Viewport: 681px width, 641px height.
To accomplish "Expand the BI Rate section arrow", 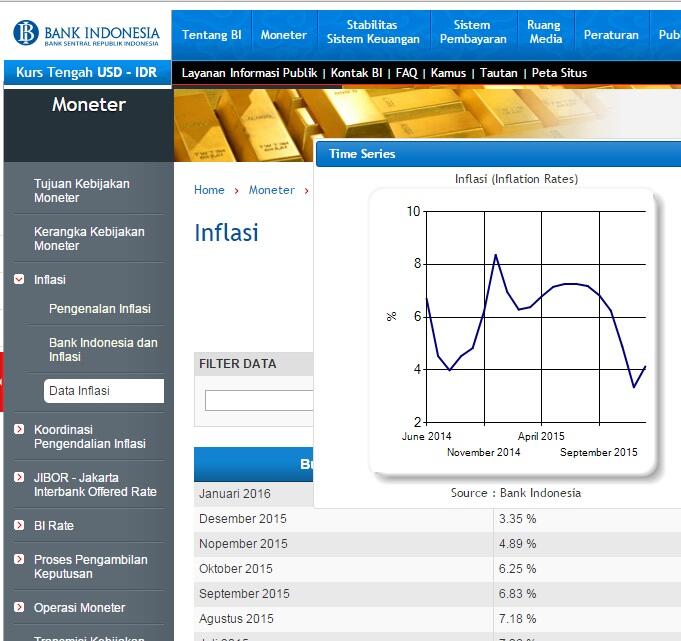I will (x=19, y=525).
